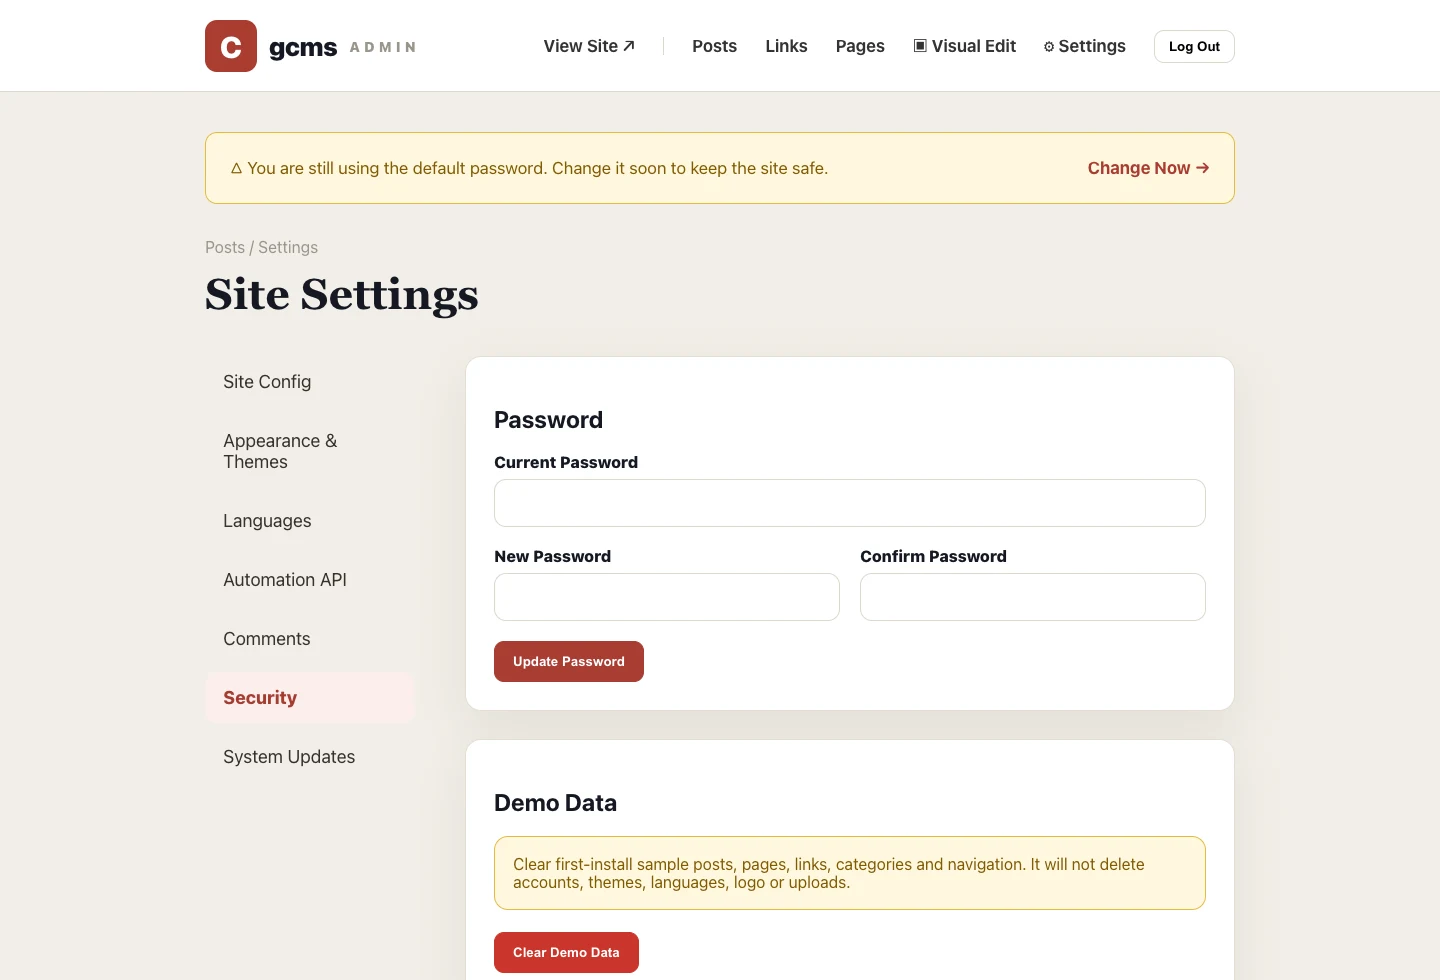
Task: Select System Updates in the sidebar
Action: point(309,757)
